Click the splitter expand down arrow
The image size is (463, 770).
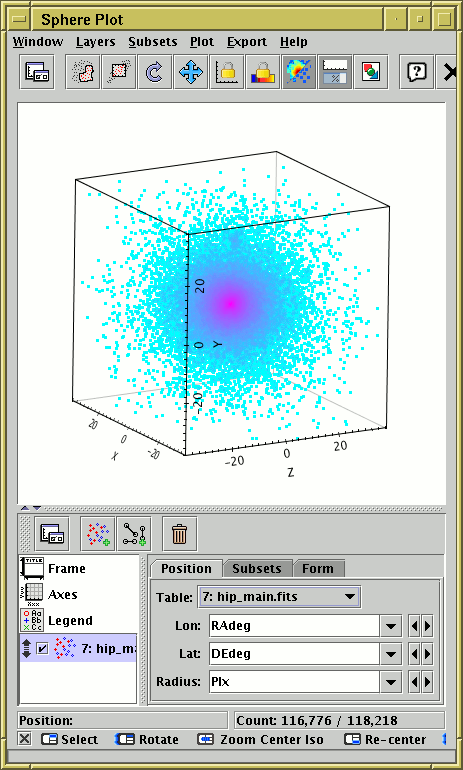36,508
